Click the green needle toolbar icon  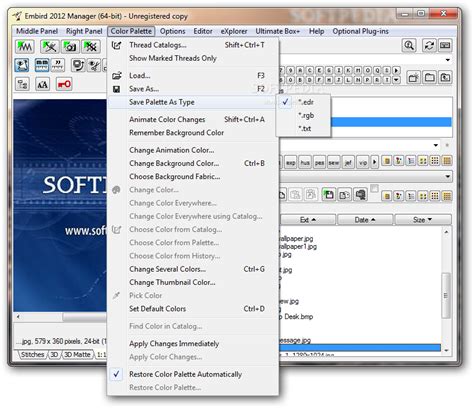(x=50, y=46)
